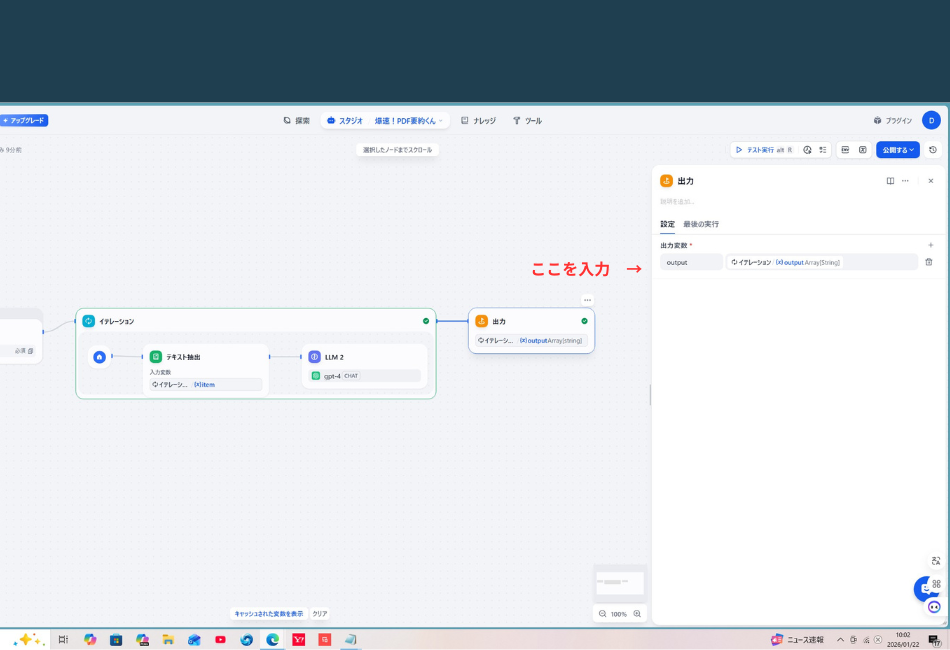The width and height of the screenshot is (950, 650).
Task: Click クリア to clear cached variables
Action: 318,614
